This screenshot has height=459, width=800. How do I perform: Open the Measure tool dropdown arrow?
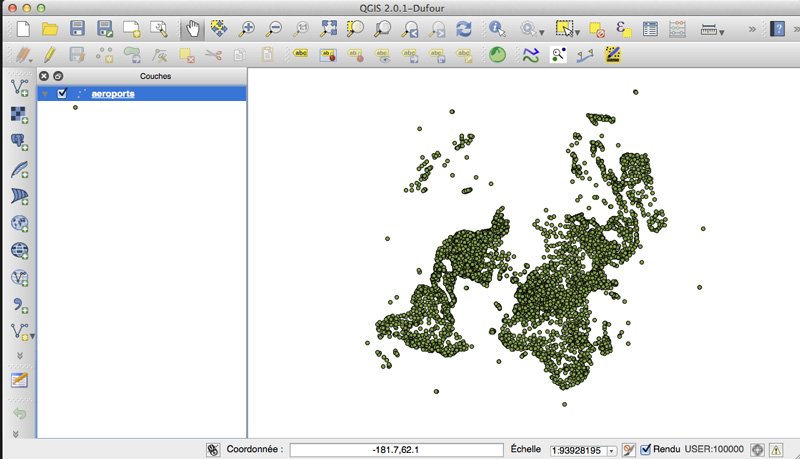(x=723, y=31)
